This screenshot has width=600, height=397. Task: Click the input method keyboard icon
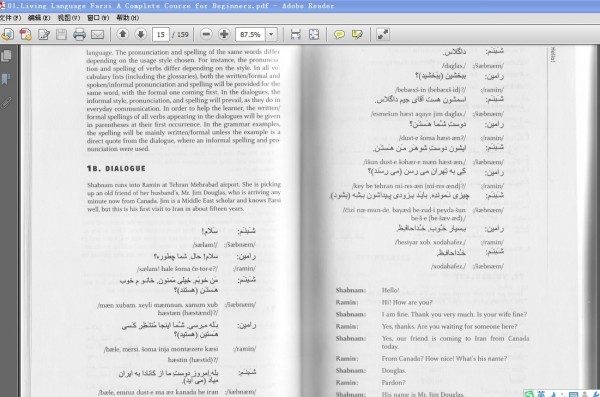pos(573,394)
